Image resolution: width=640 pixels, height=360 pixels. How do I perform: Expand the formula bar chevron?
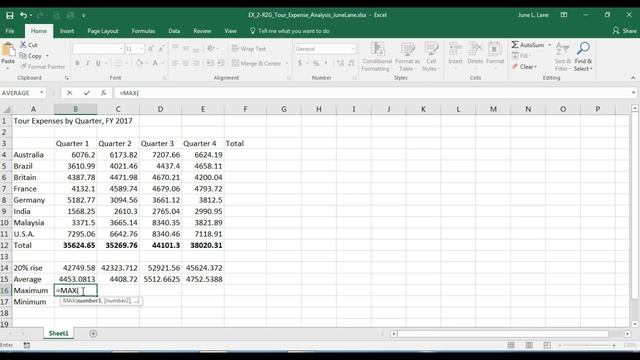[633, 93]
